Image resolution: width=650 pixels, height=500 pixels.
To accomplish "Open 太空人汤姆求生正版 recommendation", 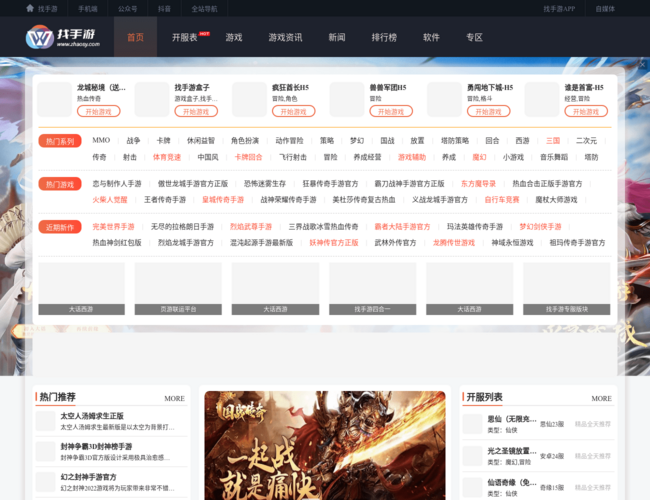I will 92,416.
